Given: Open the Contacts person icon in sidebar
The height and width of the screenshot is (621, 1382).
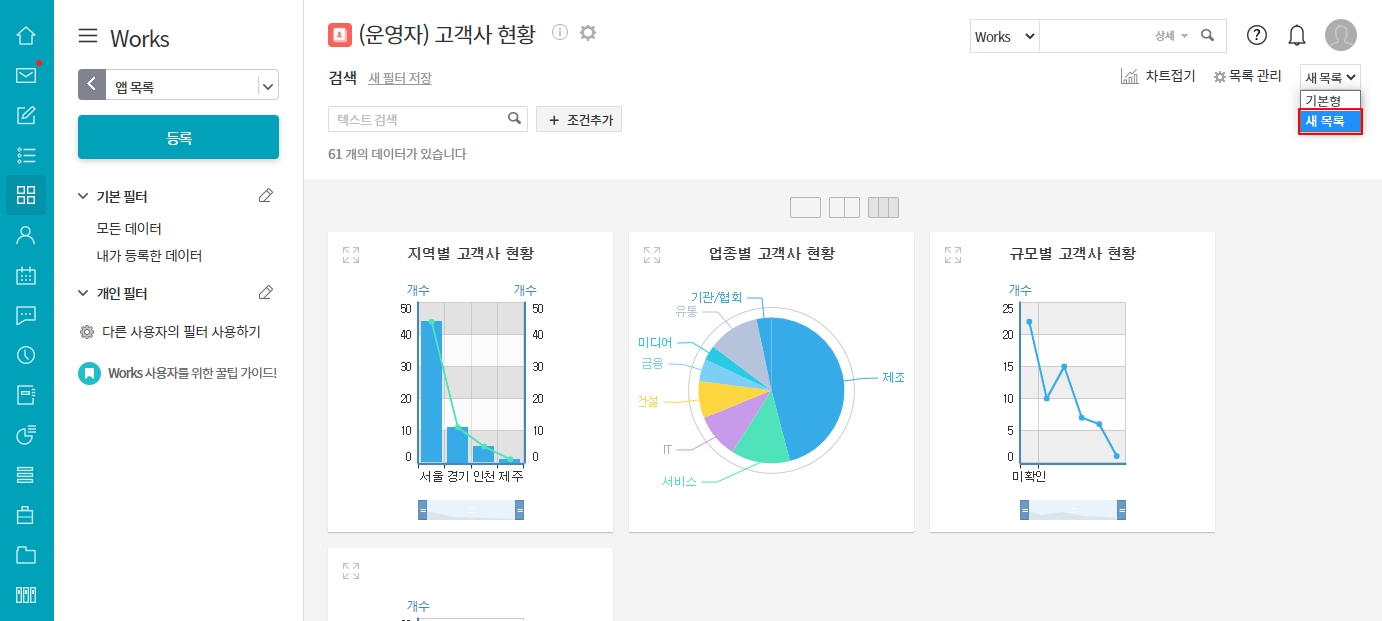Looking at the screenshot, I should pos(26,235).
